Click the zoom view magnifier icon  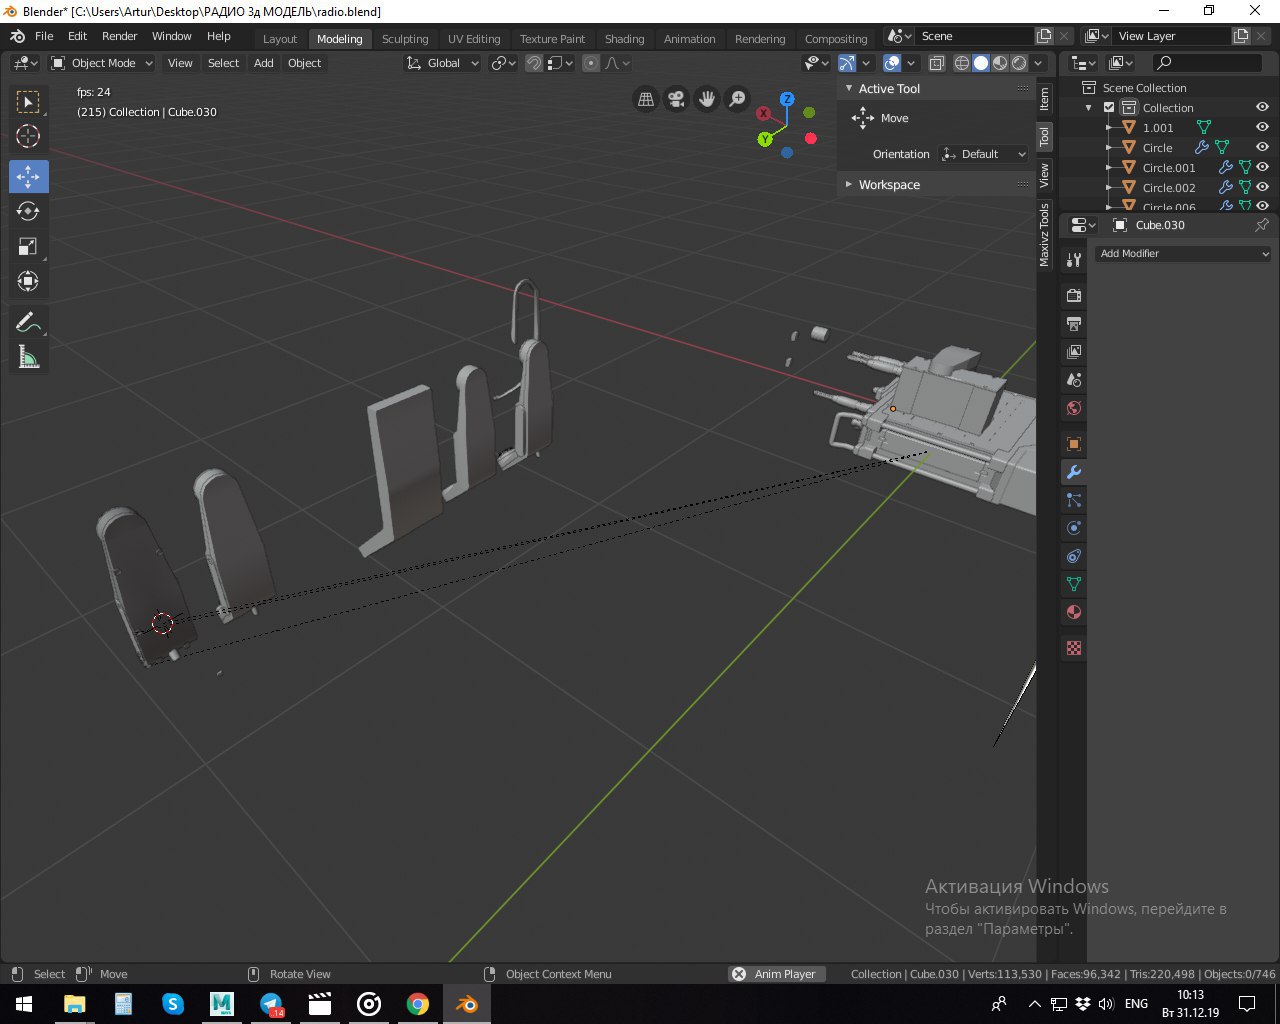(x=737, y=99)
